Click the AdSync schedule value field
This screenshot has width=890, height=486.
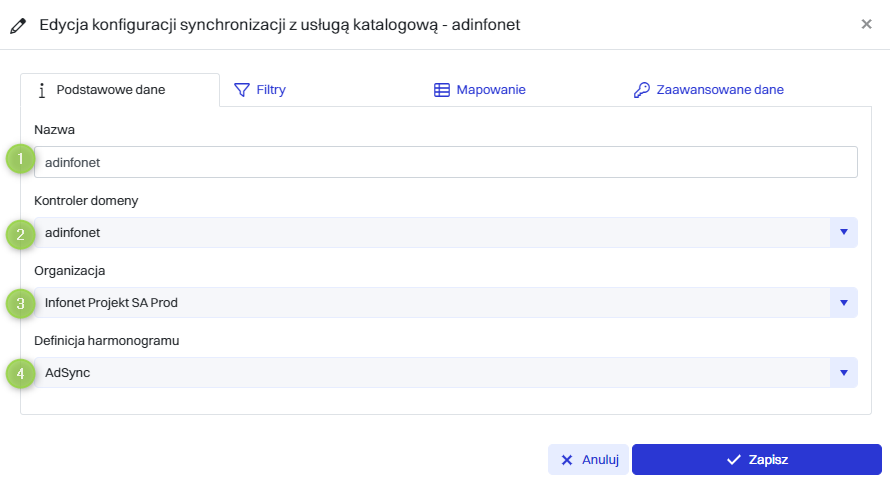click(430, 373)
